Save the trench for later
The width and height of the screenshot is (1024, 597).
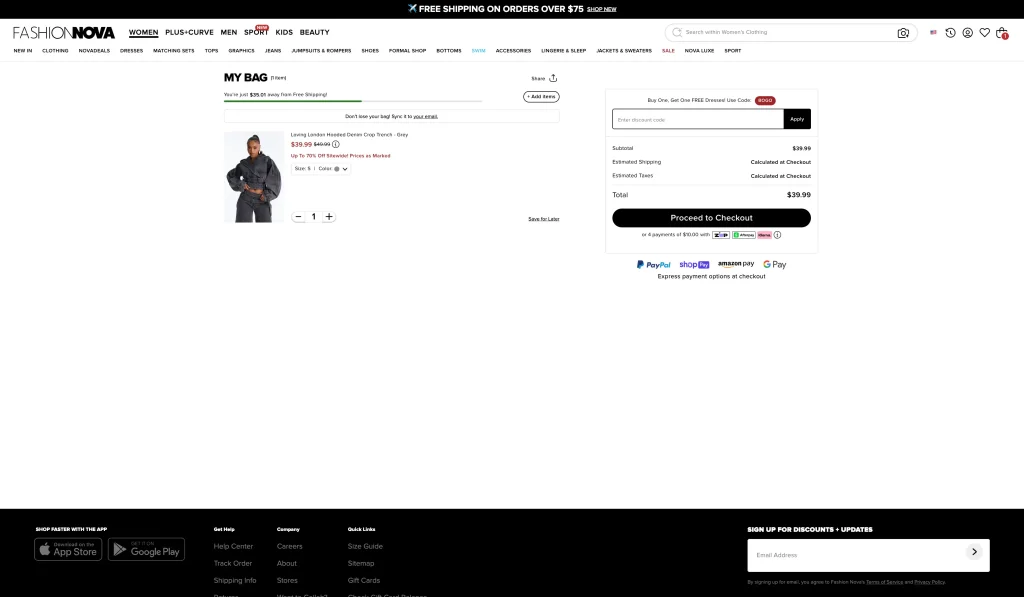(x=543, y=218)
